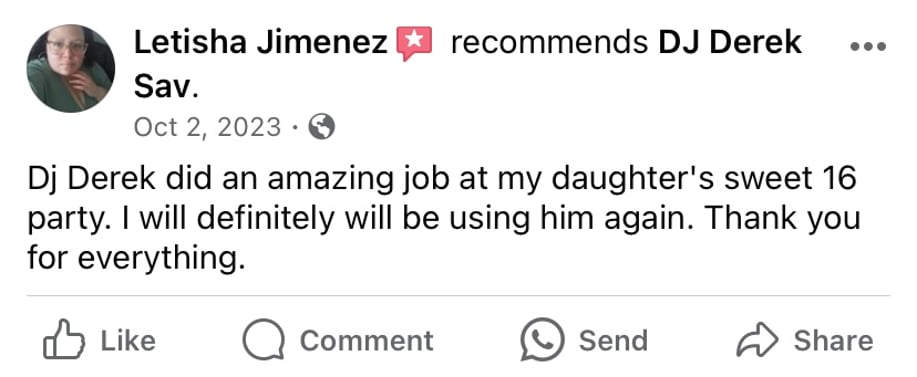This screenshot has height=377, width=917.
Task: Click the 'sweet 16' text in review
Action: coord(790,179)
